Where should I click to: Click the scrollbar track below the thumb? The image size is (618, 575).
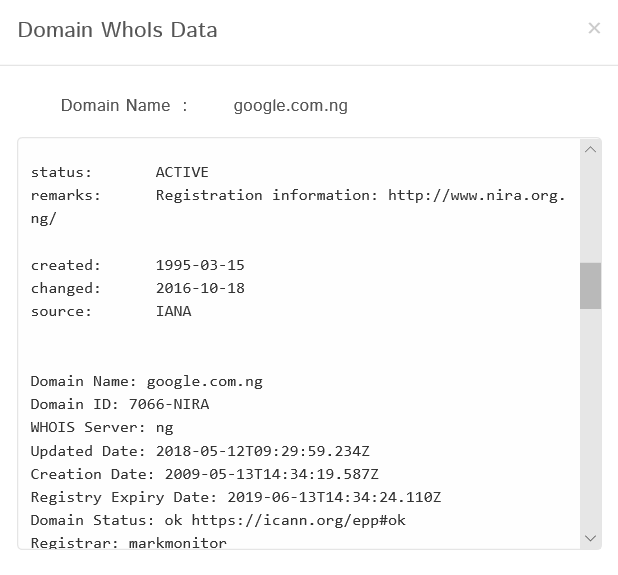pos(590,420)
